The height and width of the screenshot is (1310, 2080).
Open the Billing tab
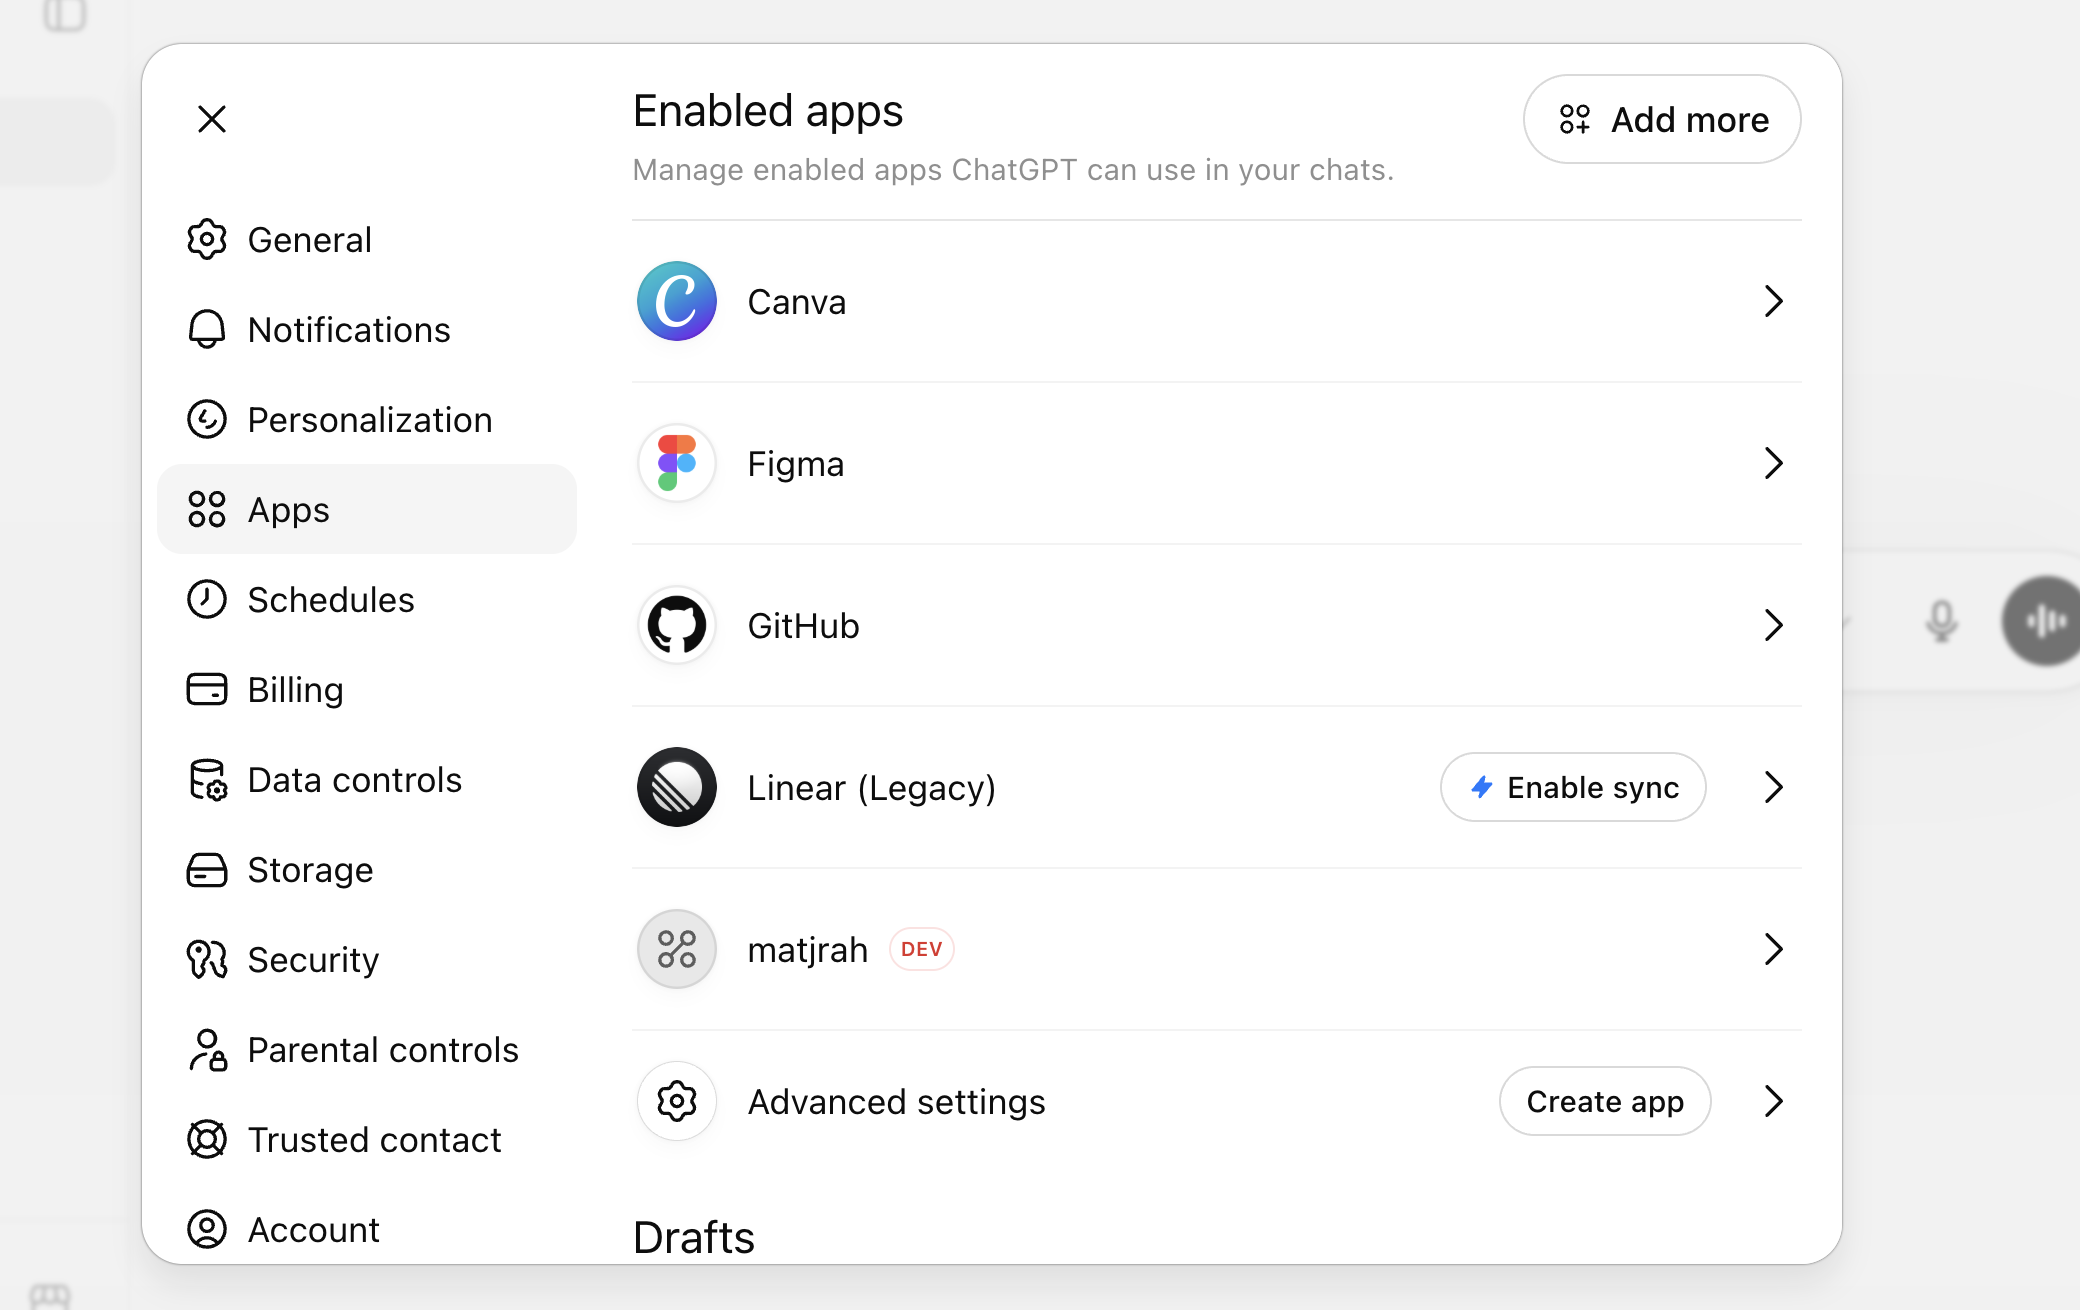(367, 689)
